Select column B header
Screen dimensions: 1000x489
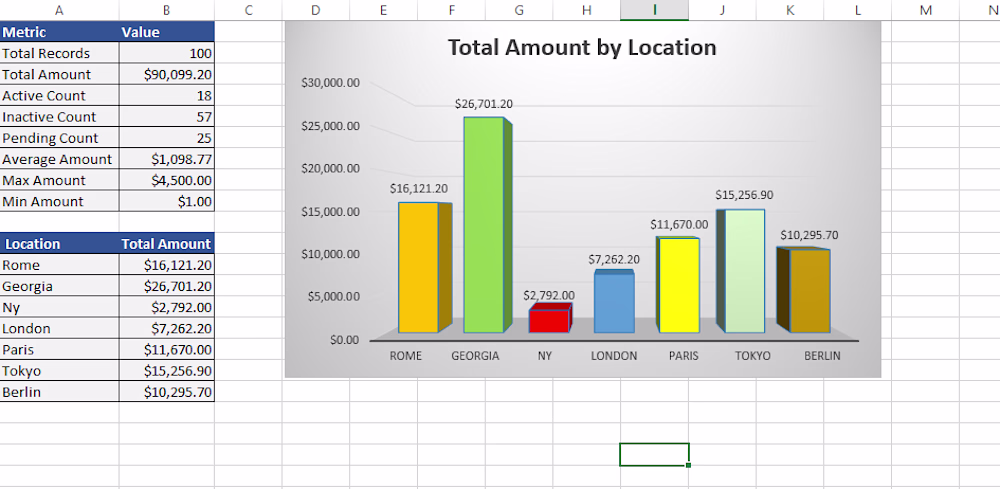click(166, 10)
